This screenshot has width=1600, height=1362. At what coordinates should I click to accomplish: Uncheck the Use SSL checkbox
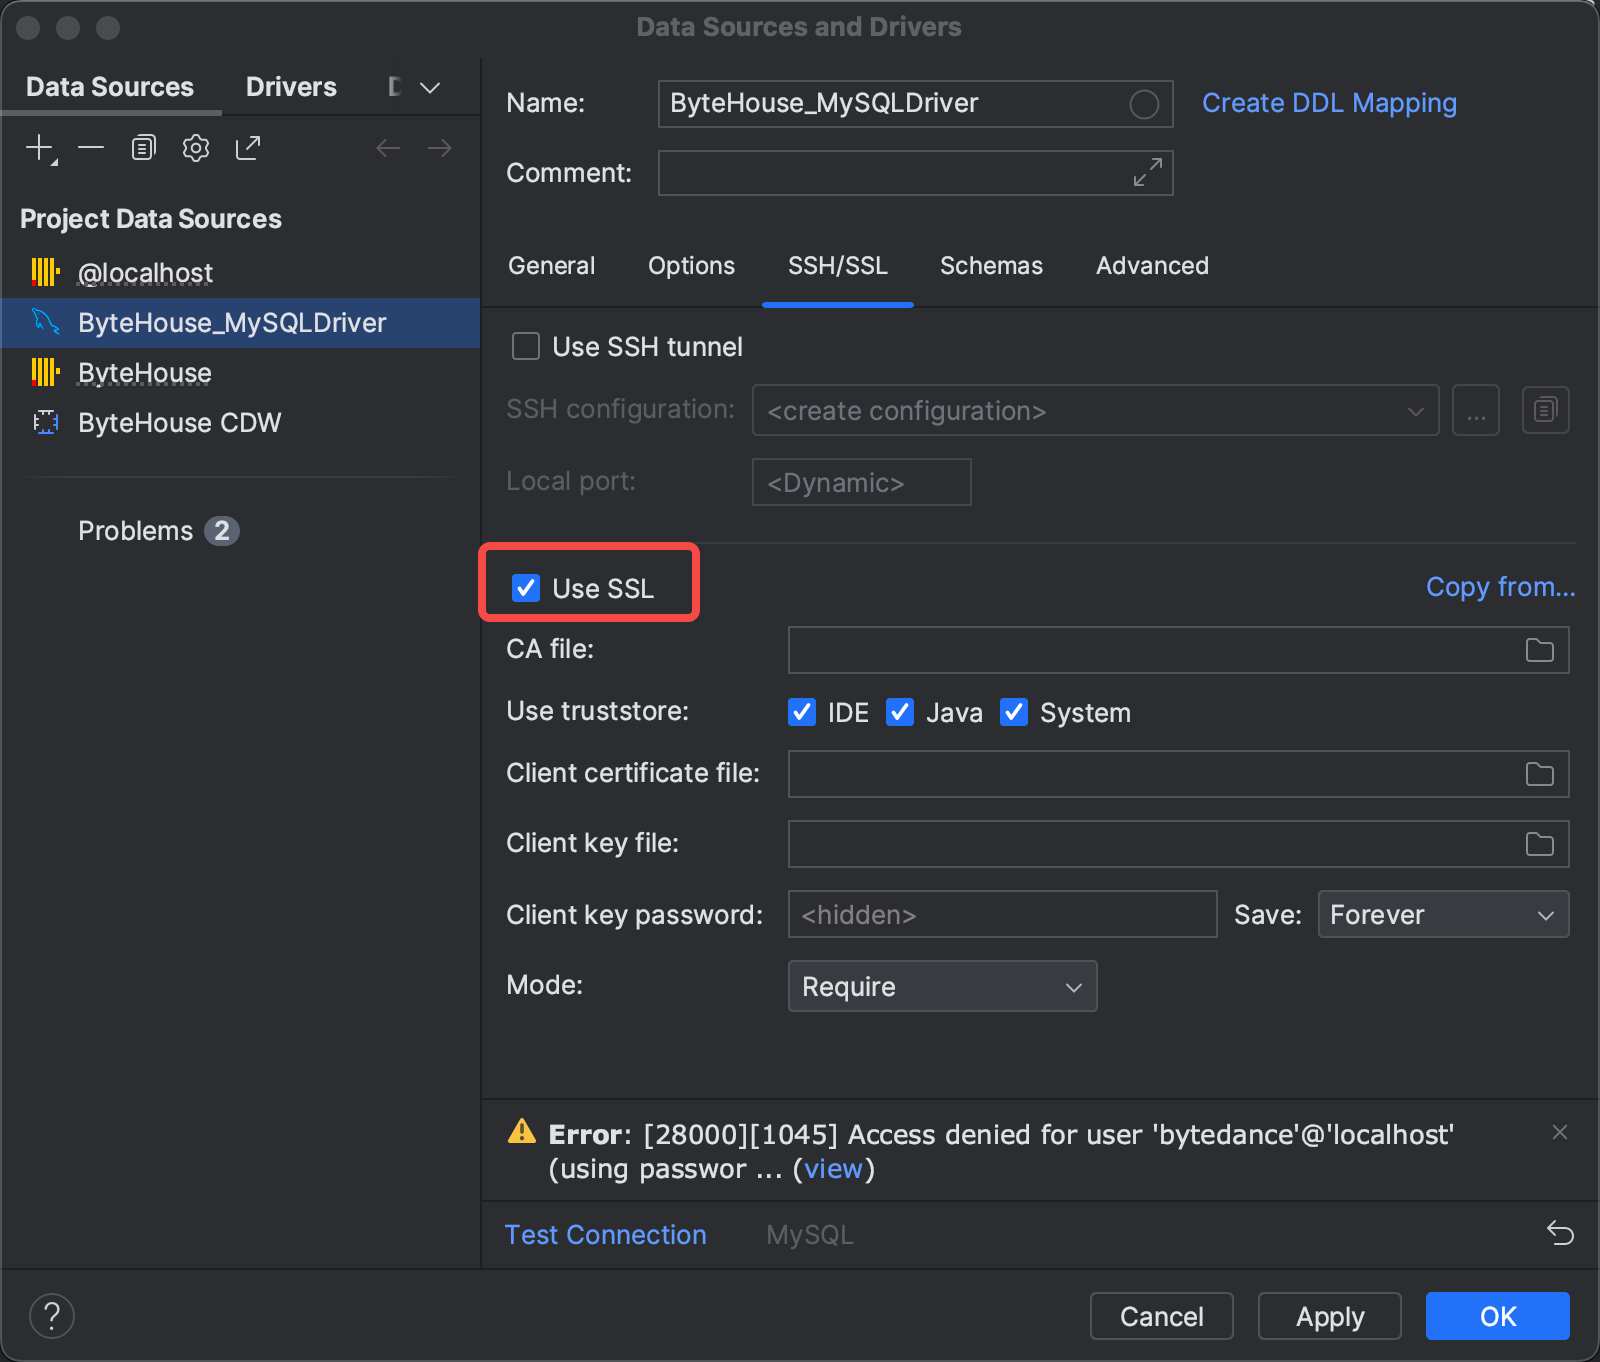[x=526, y=588]
